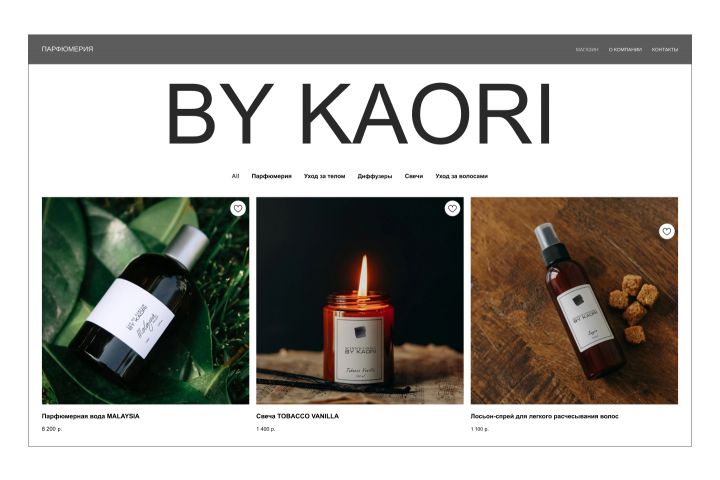Click Лосьон-спрей для легкого расчесывания волос title
Image resolution: width=720 pixels, height=480 pixels.
[545, 416]
